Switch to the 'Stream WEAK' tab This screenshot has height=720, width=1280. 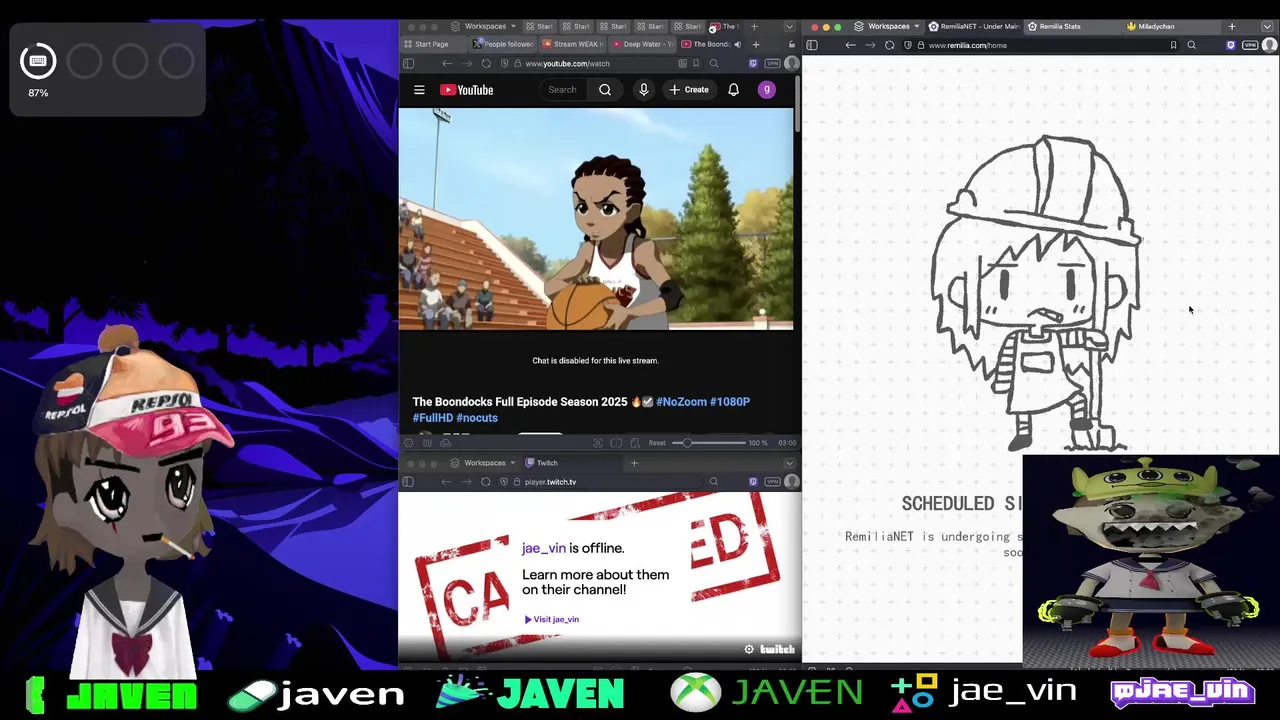573,44
